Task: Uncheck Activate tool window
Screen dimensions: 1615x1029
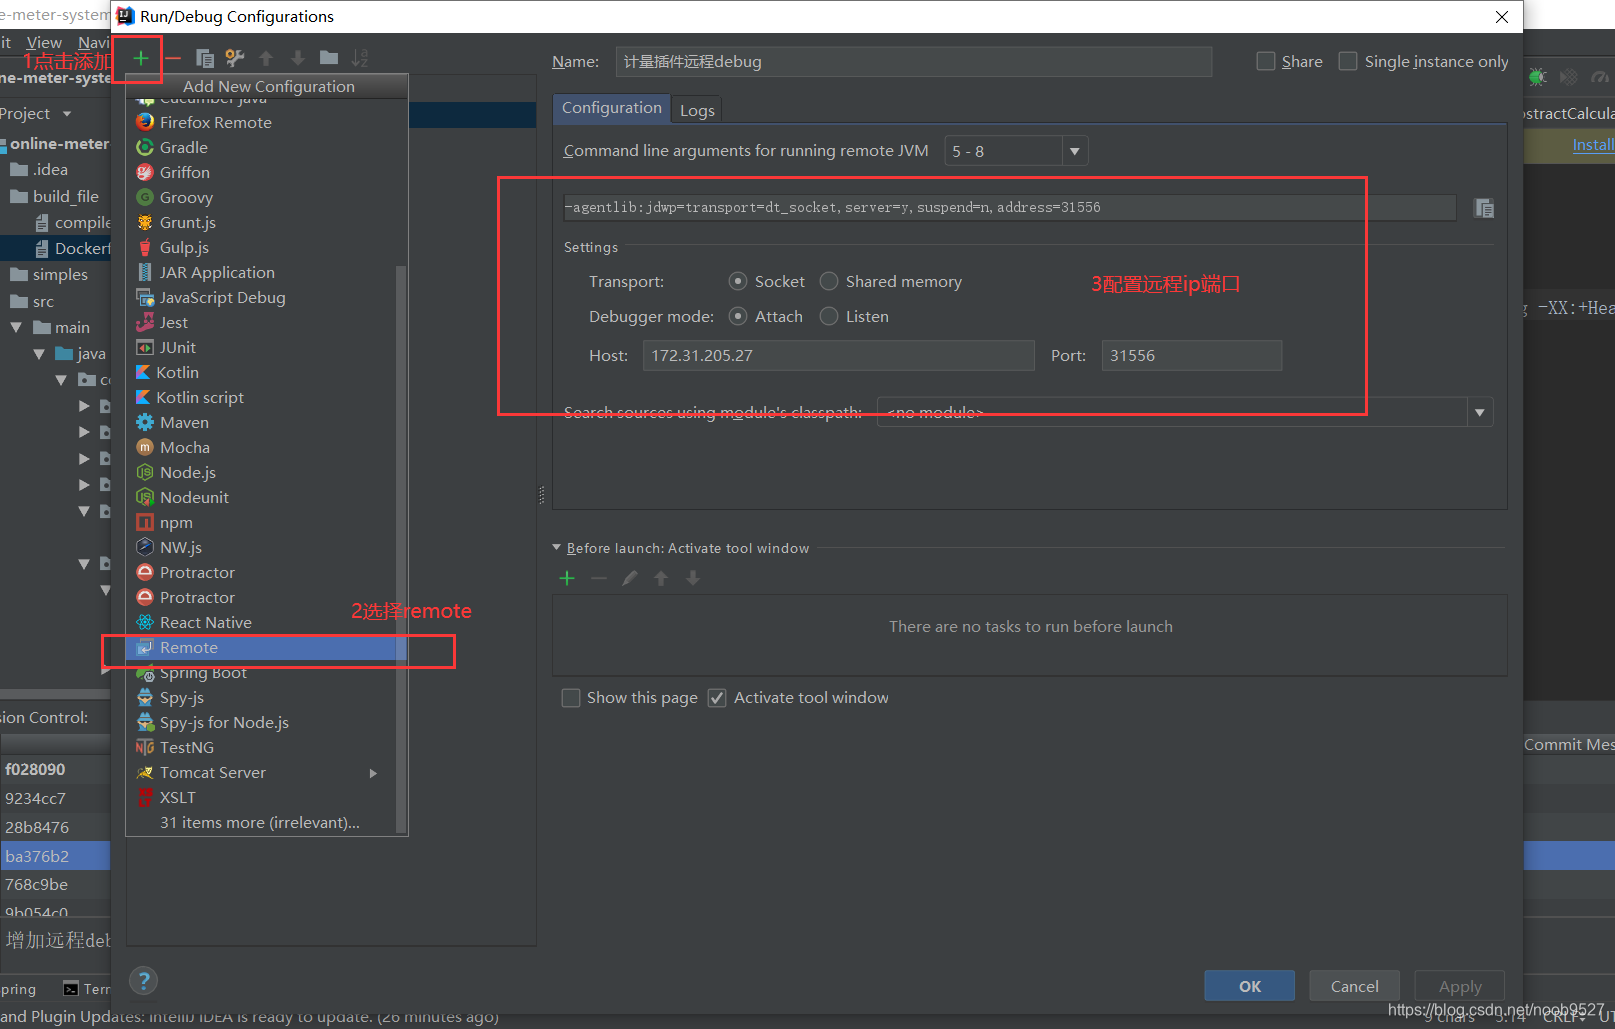Action: point(717,698)
